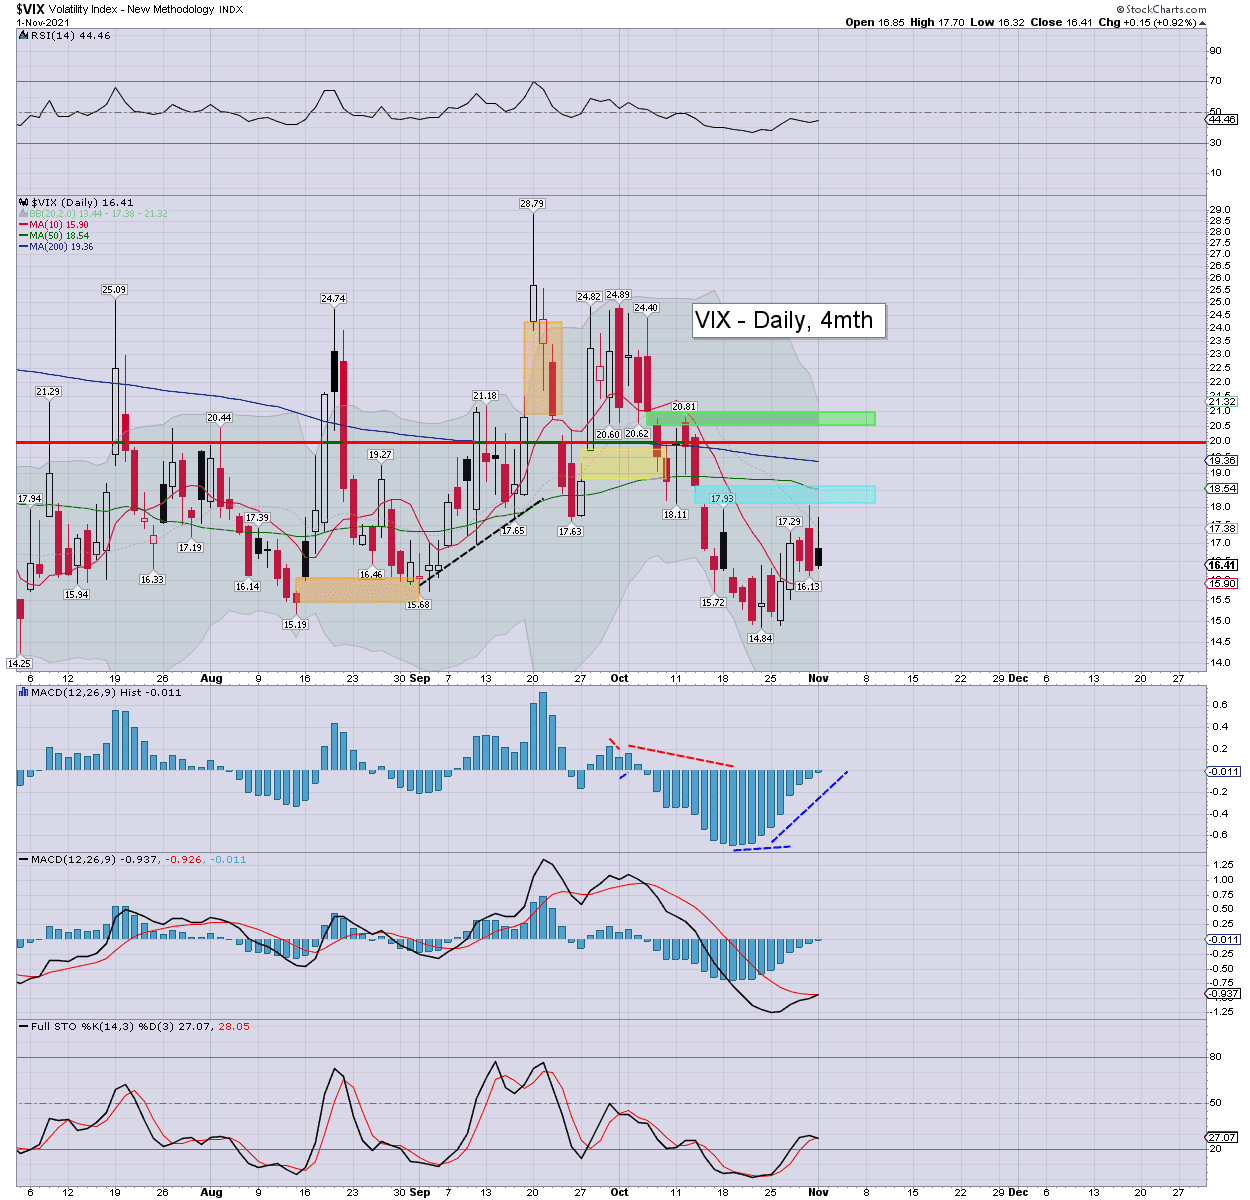Click the Low 16.32 value
The image size is (1250, 1200).
pyautogui.click(x=996, y=22)
